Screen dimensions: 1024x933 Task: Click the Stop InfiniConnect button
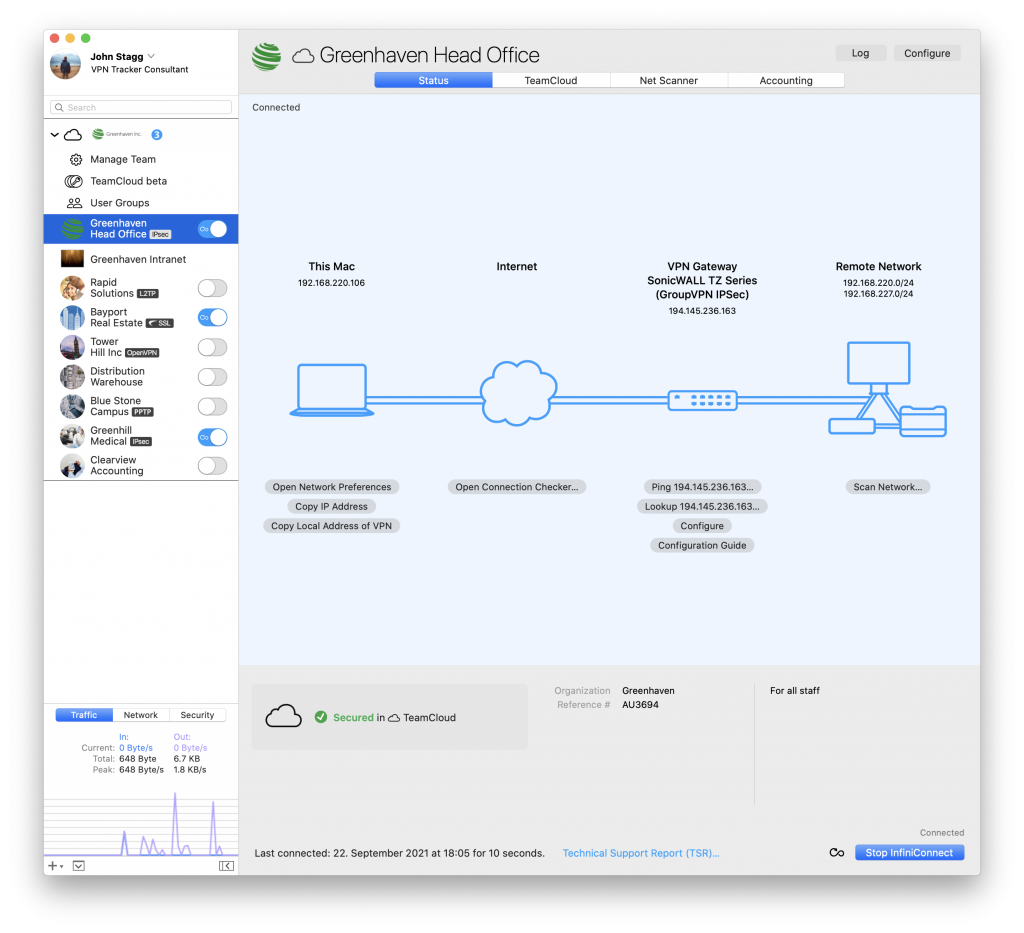pos(910,853)
